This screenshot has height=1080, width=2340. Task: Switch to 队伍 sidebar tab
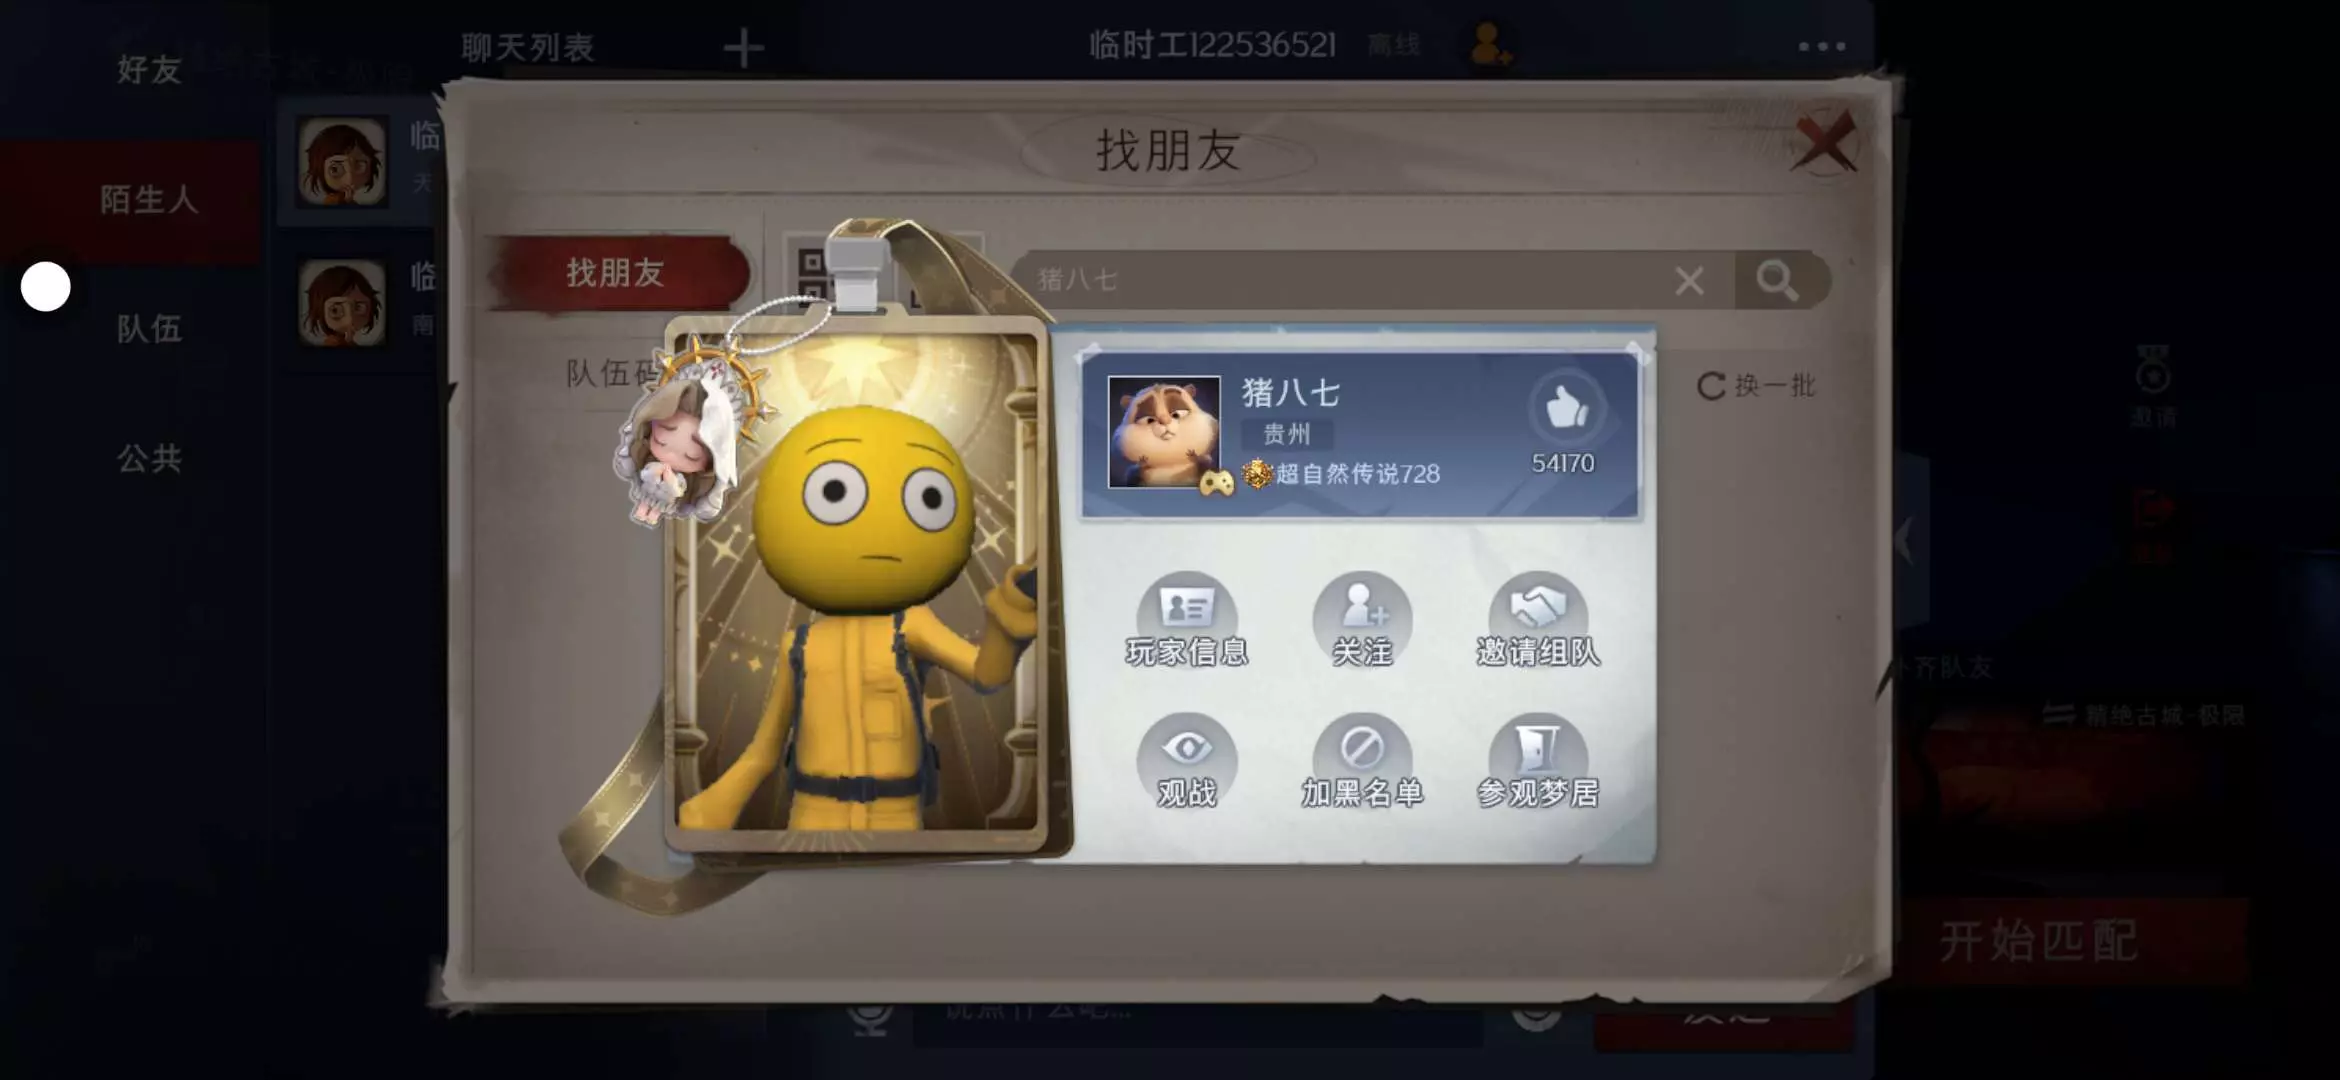149,328
